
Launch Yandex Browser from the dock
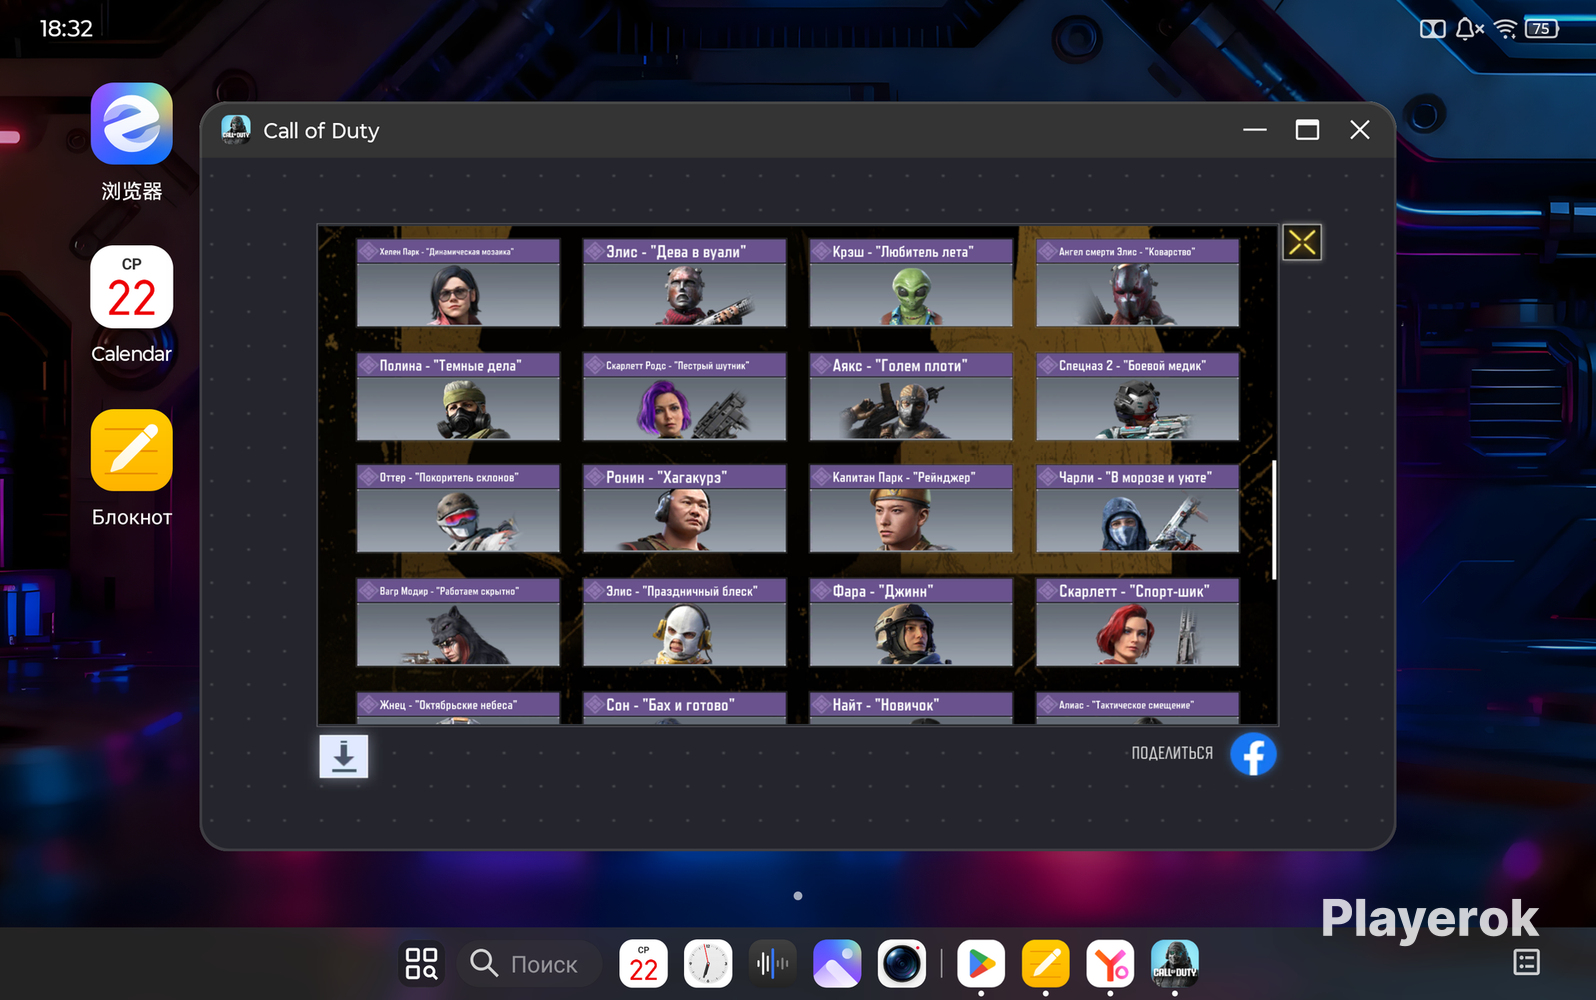[1110, 964]
